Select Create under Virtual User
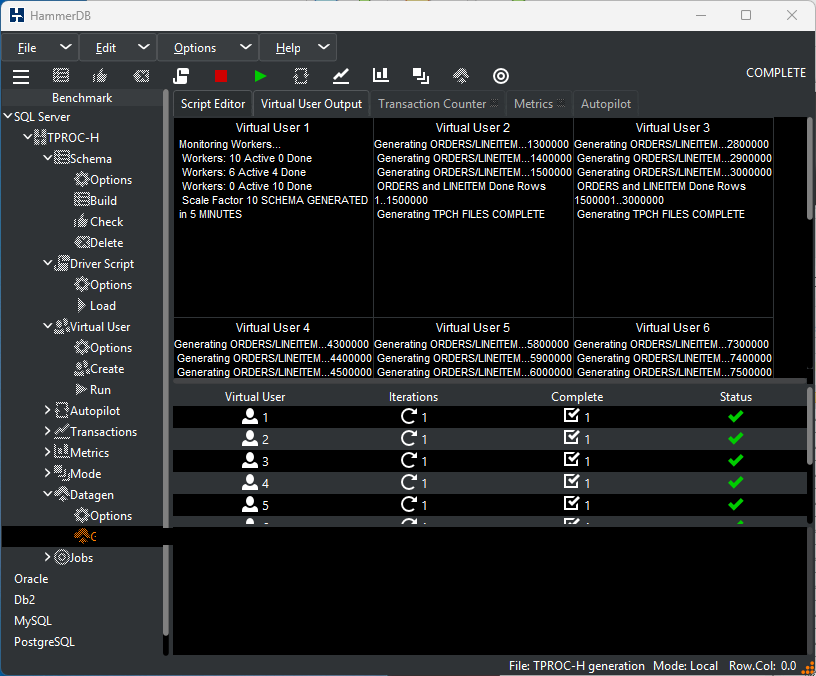Viewport: 816px width, 676px height. point(99,368)
